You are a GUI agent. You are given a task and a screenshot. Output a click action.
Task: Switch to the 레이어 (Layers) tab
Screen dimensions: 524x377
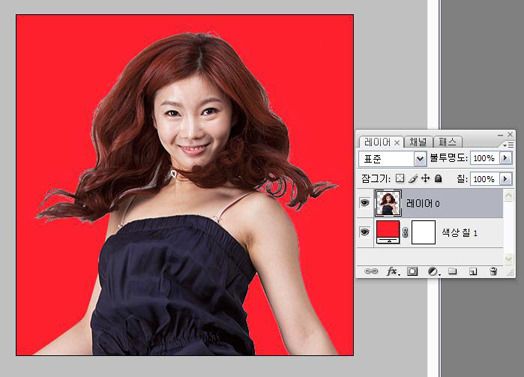click(x=377, y=142)
